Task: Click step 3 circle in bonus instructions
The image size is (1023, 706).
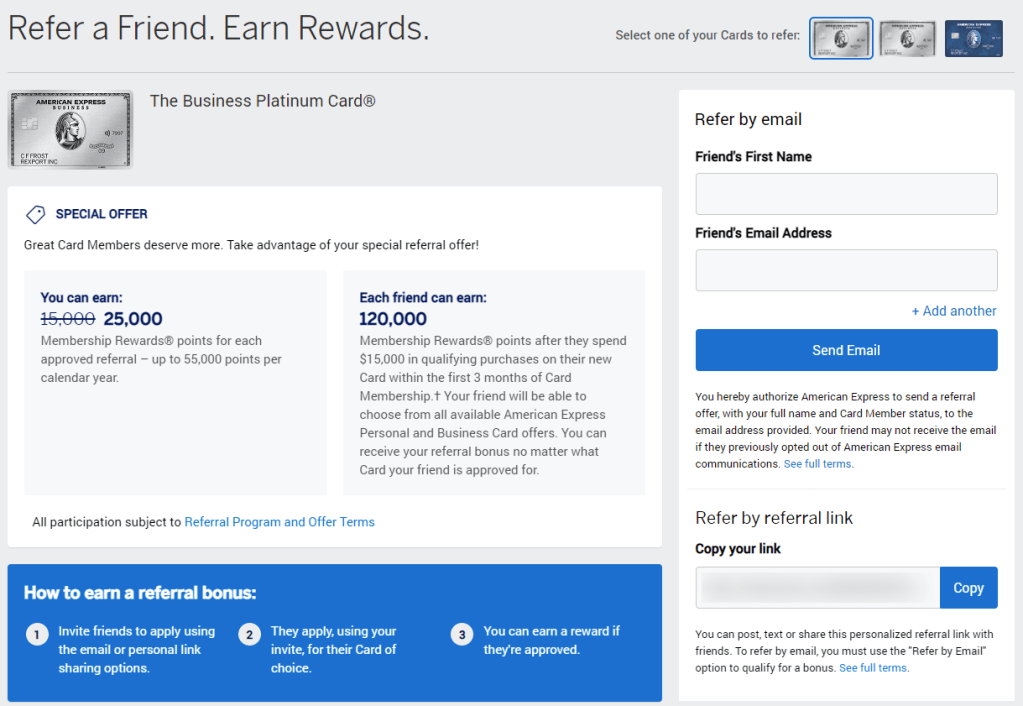Action: [462, 634]
